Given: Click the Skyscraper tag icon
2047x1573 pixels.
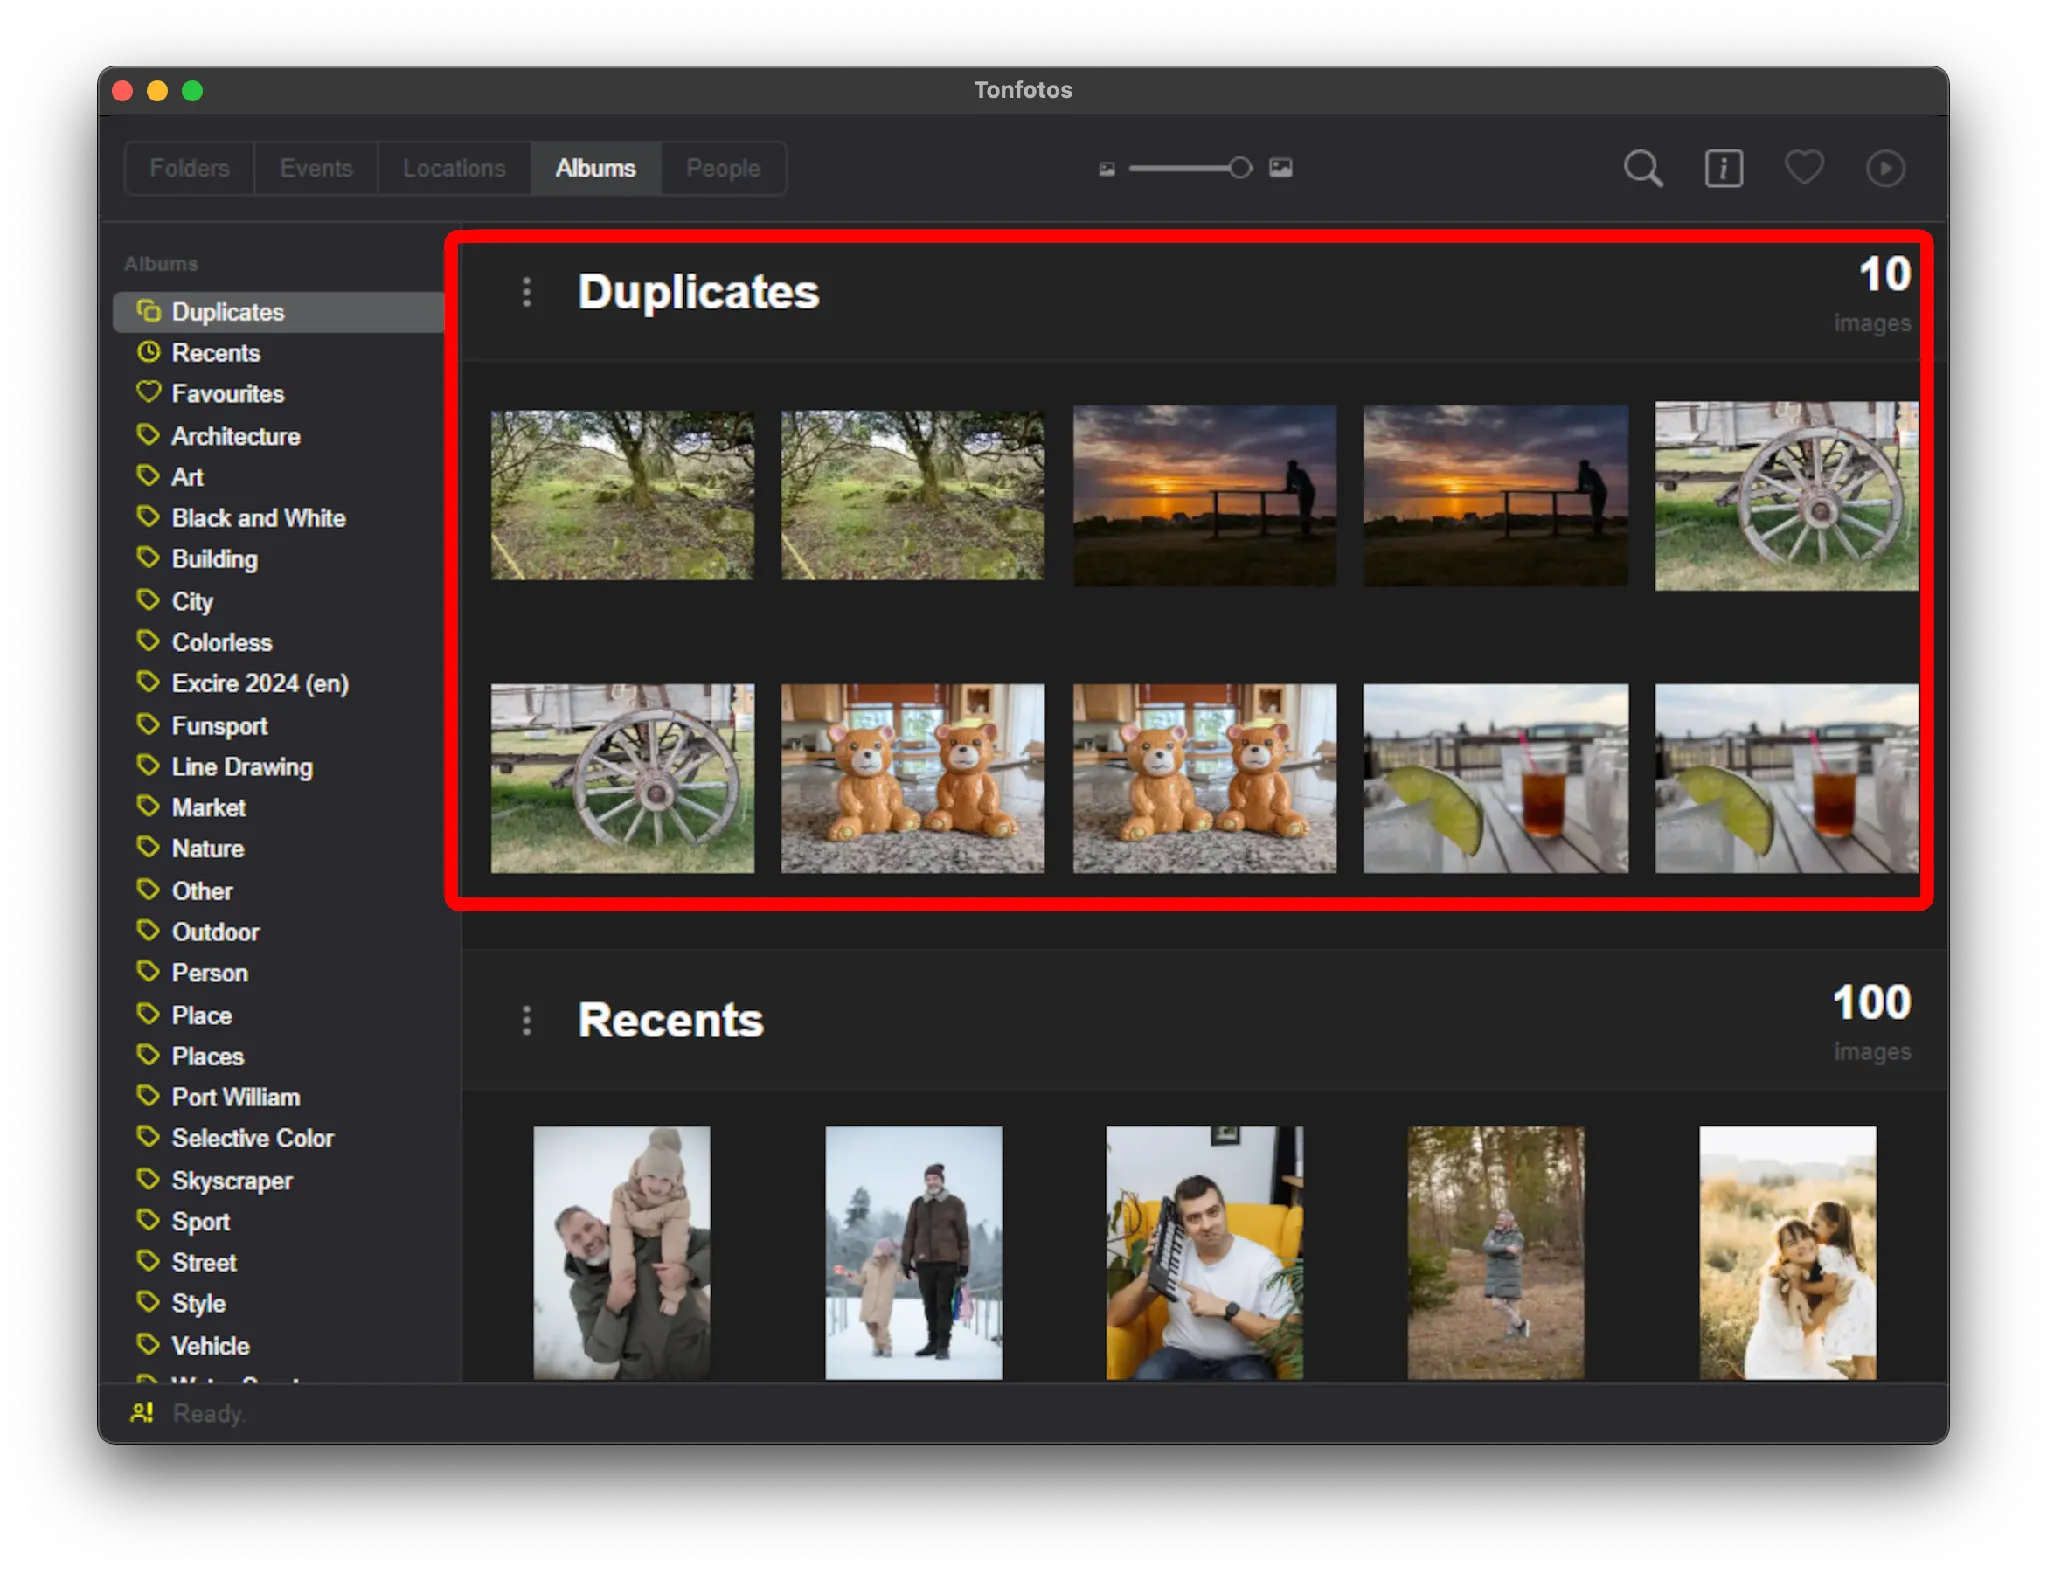Looking at the screenshot, I should tap(148, 1179).
